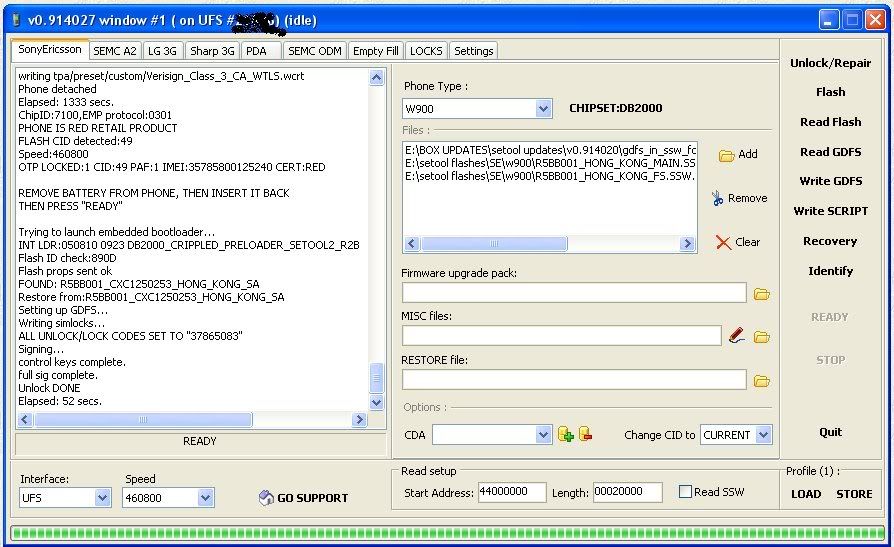Click files list scroll right arrow
The width and height of the screenshot is (894, 547).
click(687, 244)
